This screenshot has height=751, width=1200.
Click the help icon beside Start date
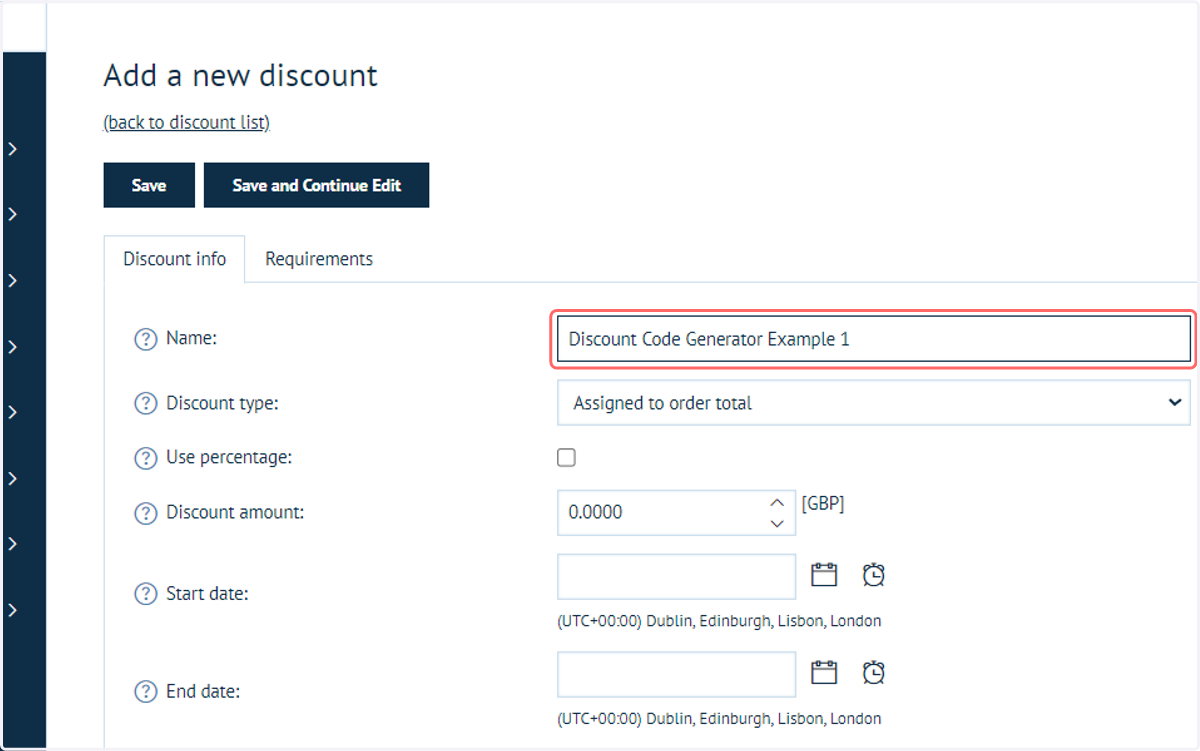146,594
